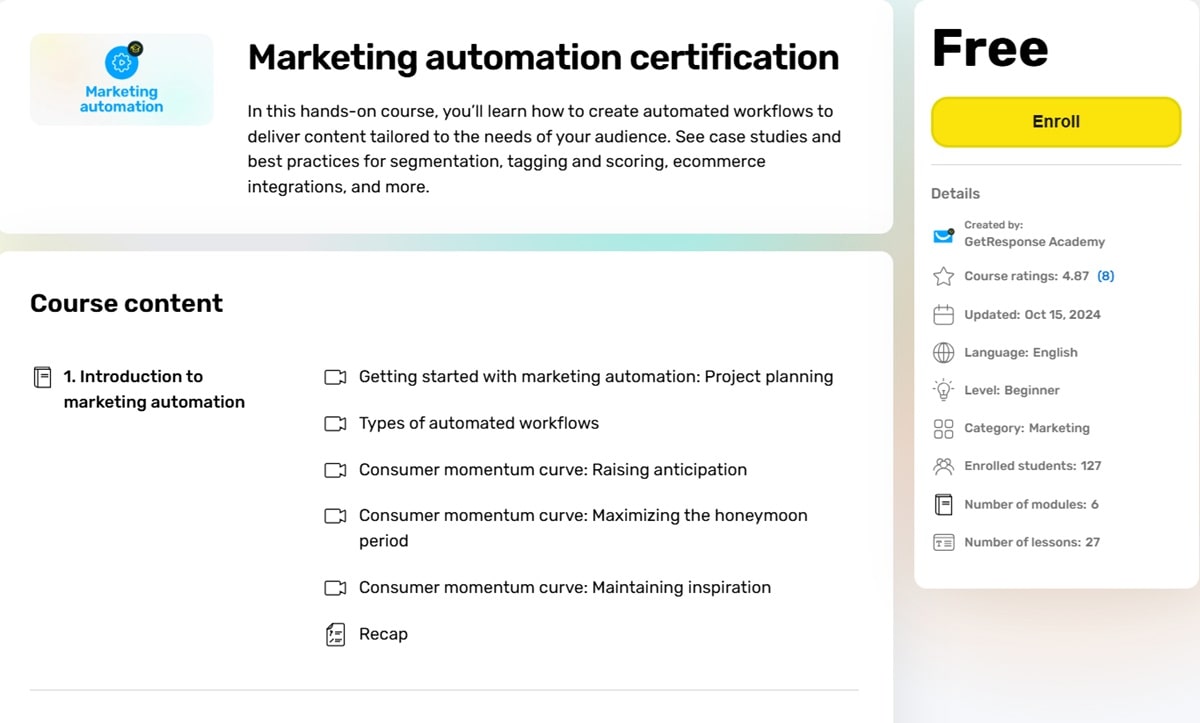Click the module icon before Introduction to marketing automation
Screen dimensions: 1200x723
[43, 377]
